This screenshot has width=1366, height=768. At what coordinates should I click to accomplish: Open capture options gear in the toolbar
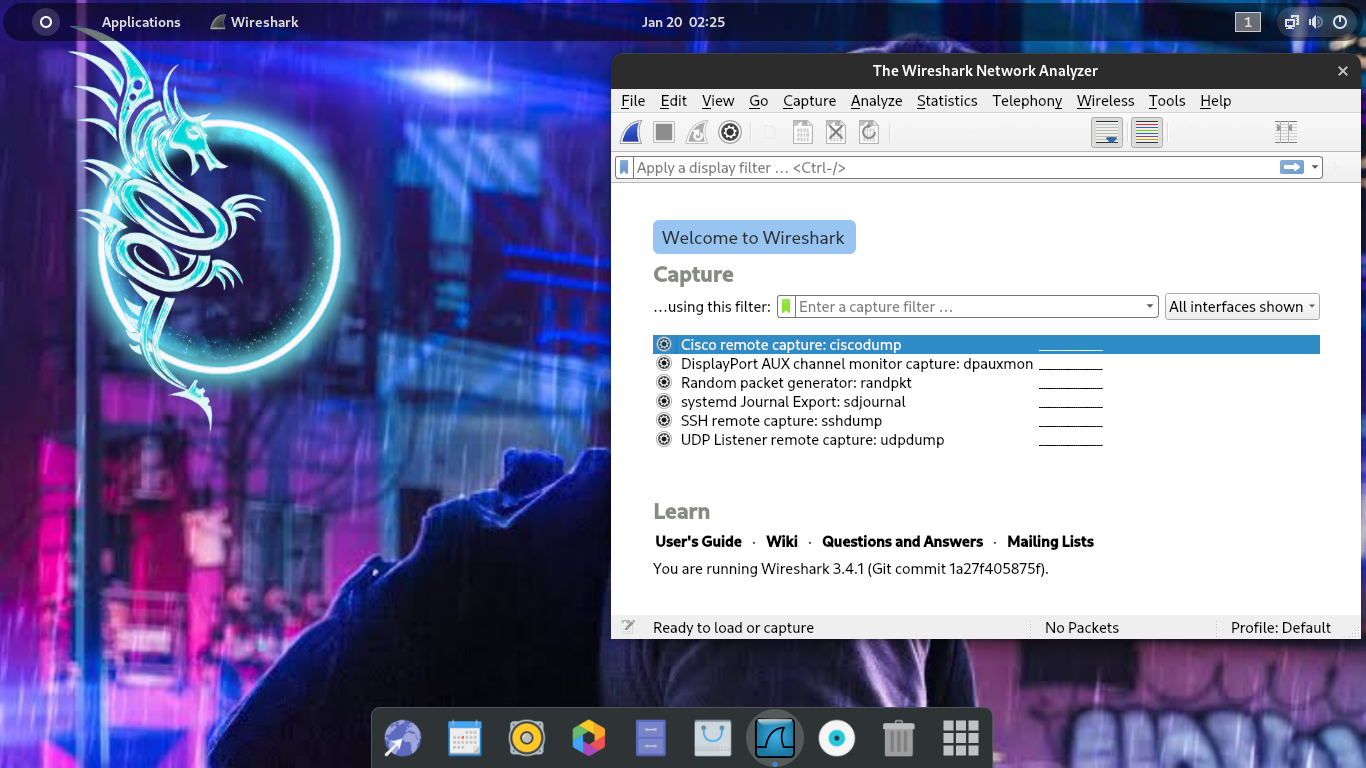pos(730,132)
